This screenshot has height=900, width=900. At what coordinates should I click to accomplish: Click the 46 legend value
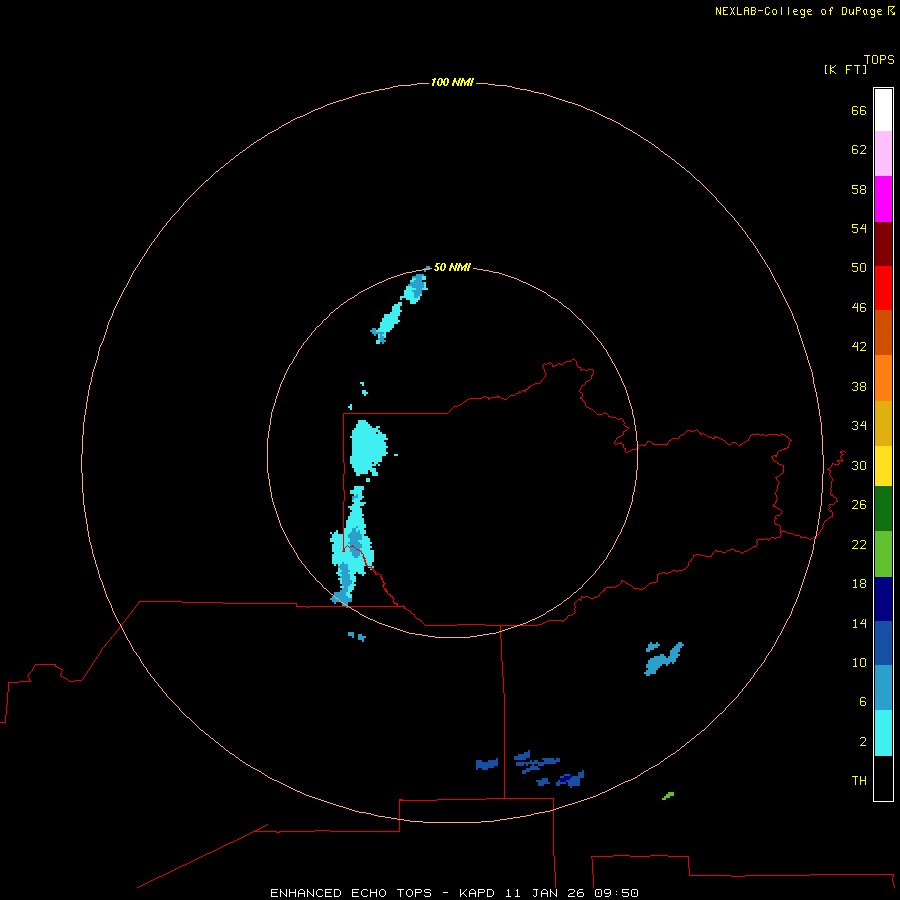coord(859,307)
